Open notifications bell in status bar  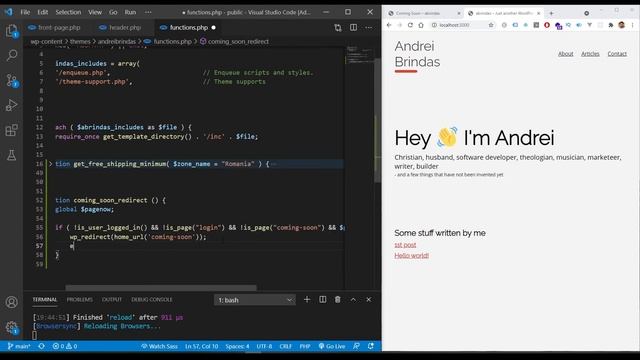pyautogui.click(x=371, y=346)
